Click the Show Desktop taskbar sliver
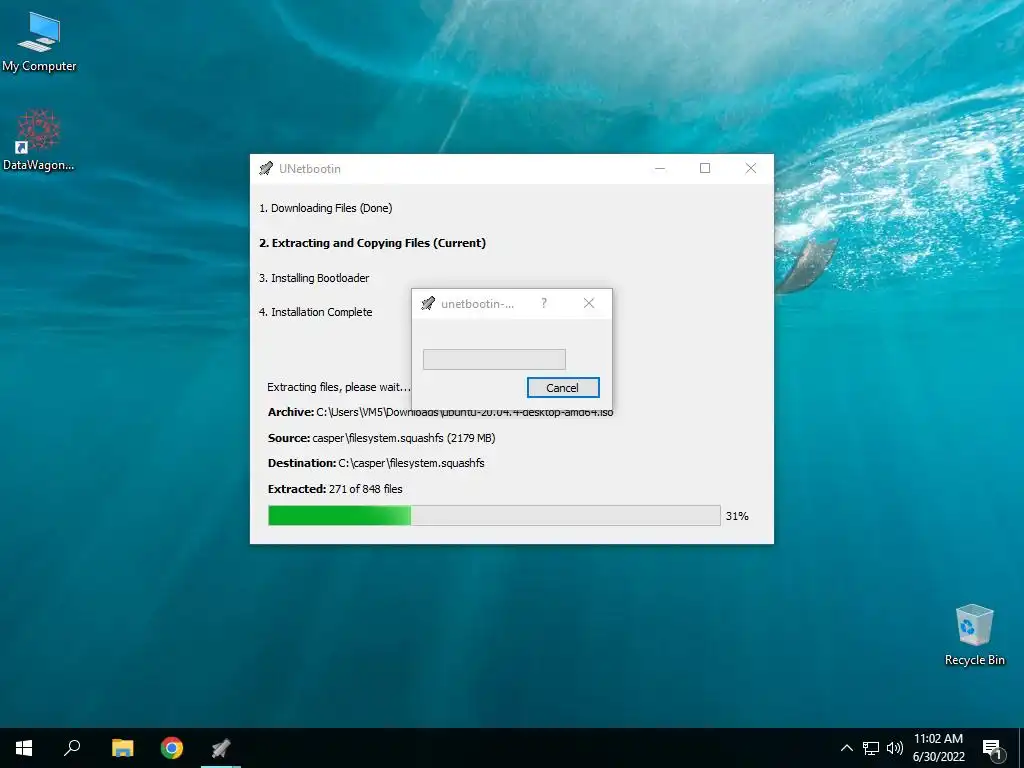This screenshot has height=768, width=1024. click(1021, 748)
